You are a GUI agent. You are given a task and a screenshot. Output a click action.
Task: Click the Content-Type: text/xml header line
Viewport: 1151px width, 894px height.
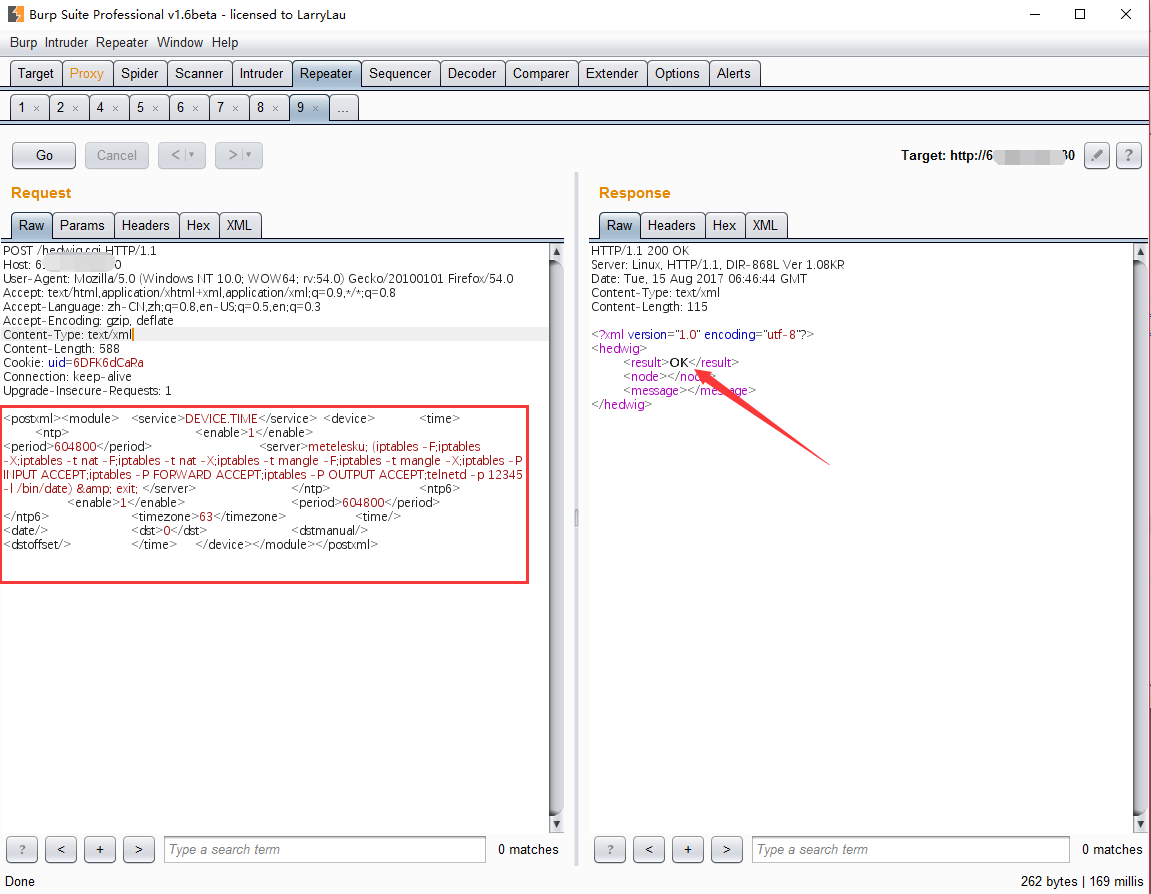coord(68,335)
